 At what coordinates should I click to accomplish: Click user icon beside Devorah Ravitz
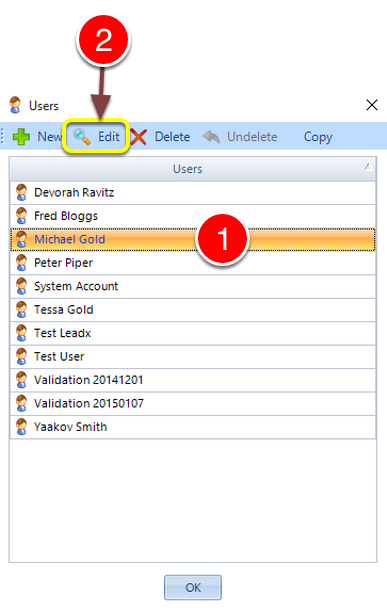tap(22, 192)
